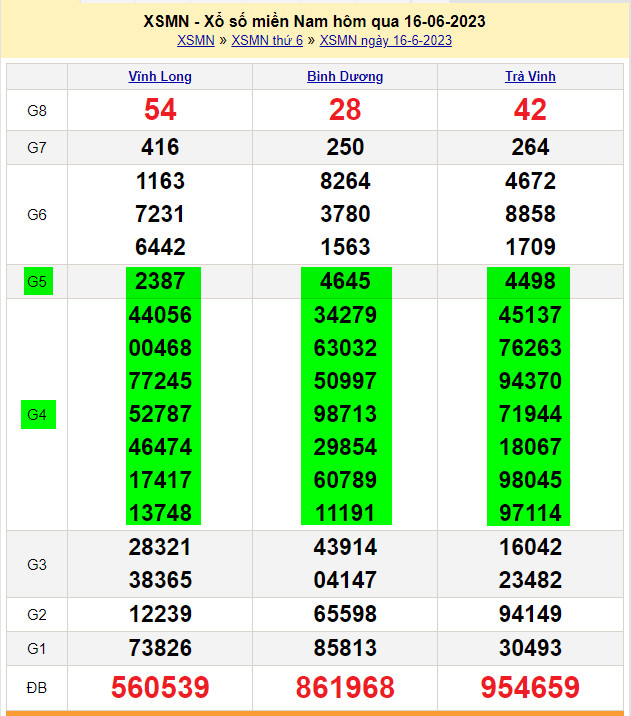
Task: Click G4 number 77245
Action: [160, 381]
